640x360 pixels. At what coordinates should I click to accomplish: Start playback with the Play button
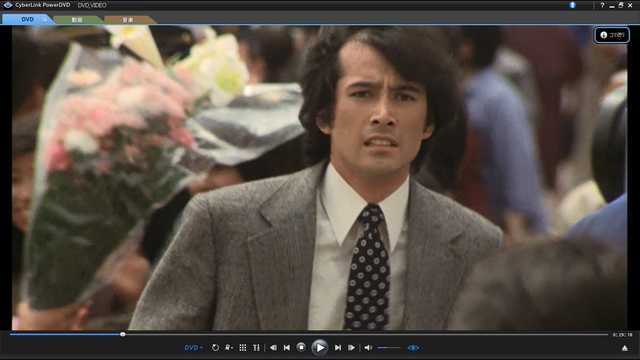coord(320,348)
